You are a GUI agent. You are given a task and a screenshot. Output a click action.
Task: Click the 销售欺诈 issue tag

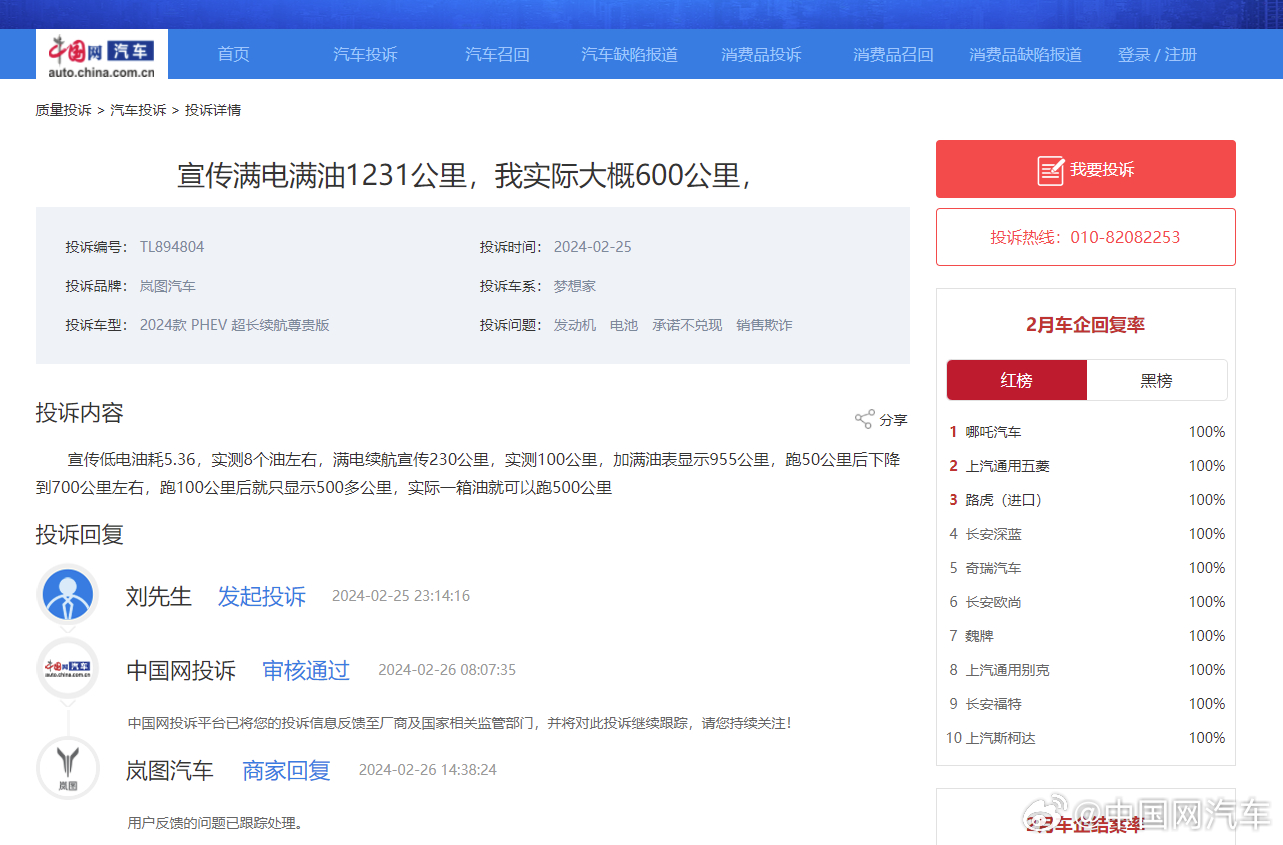(x=764, y=325)
